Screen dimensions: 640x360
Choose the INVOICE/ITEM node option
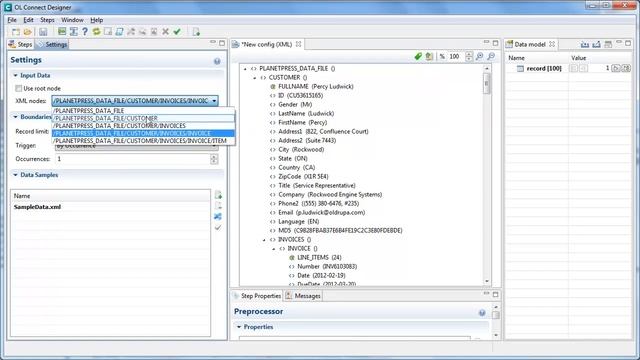click(143, 141)
